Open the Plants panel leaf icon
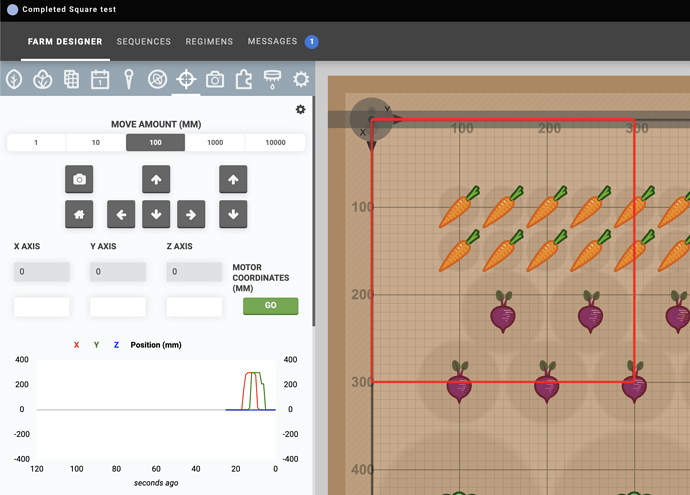 pyautogui.click(x=14, y=80)
